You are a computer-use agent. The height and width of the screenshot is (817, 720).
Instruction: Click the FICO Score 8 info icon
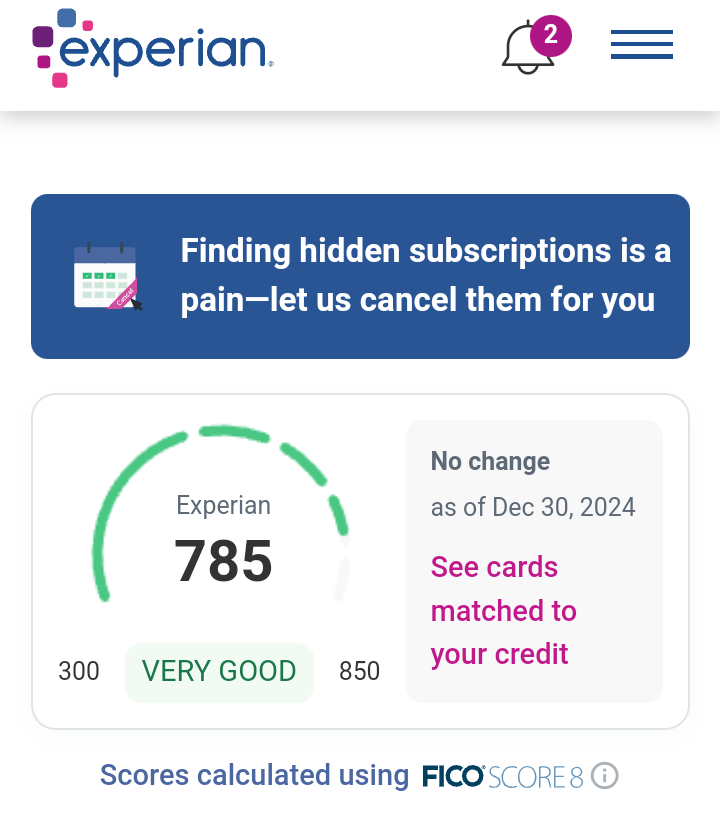pos(605,775)
